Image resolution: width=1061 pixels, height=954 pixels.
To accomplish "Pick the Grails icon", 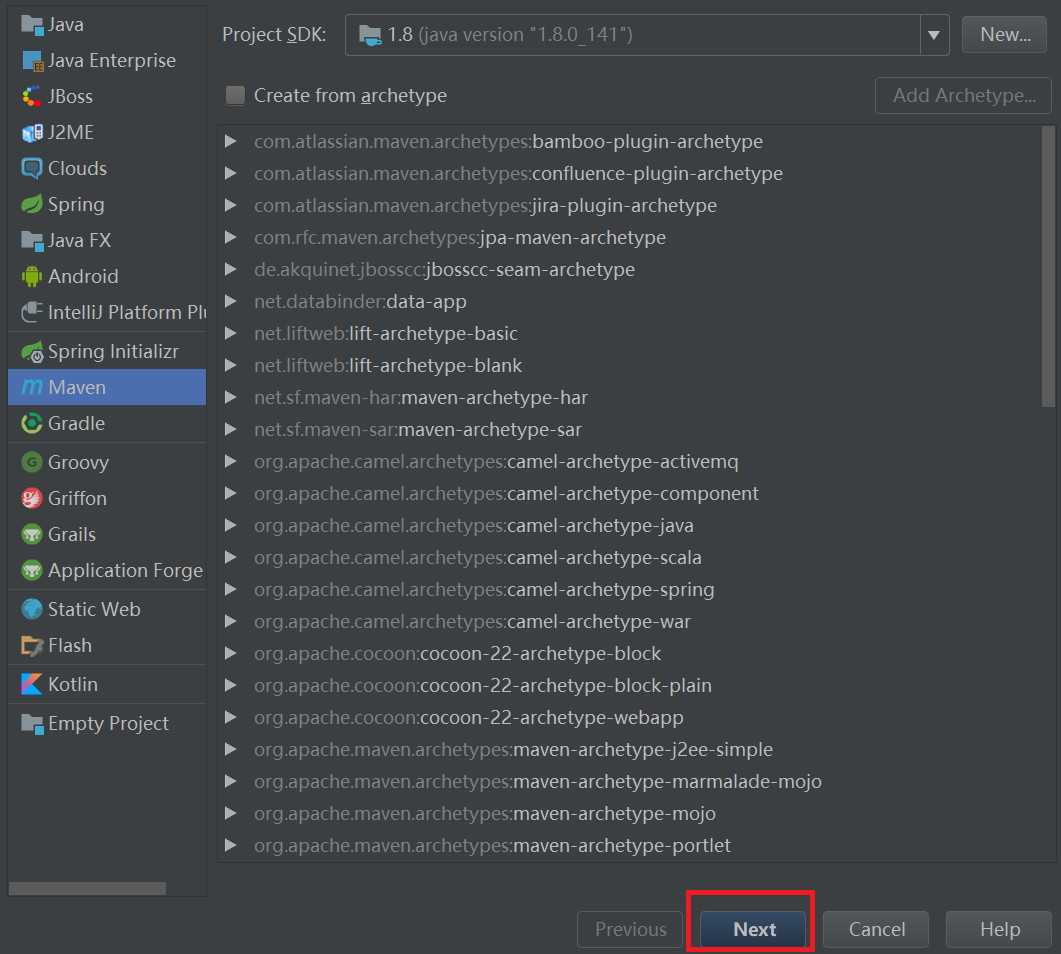I will point(32,535).
